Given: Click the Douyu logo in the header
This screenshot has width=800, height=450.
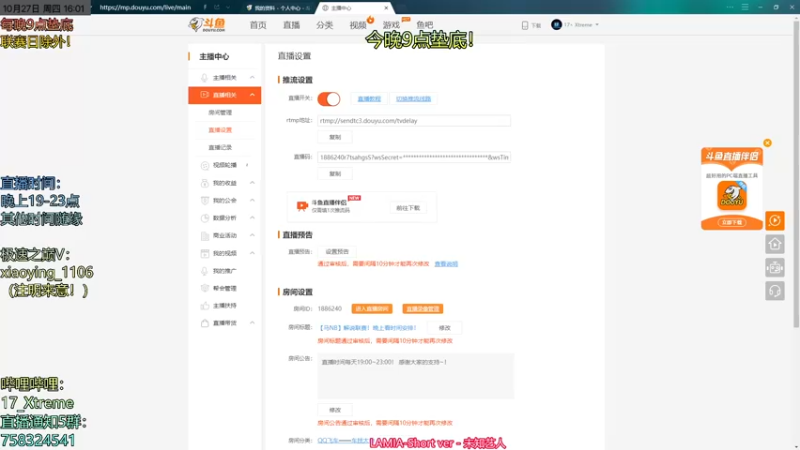Looking at the screenshot, I should point(207,24).
